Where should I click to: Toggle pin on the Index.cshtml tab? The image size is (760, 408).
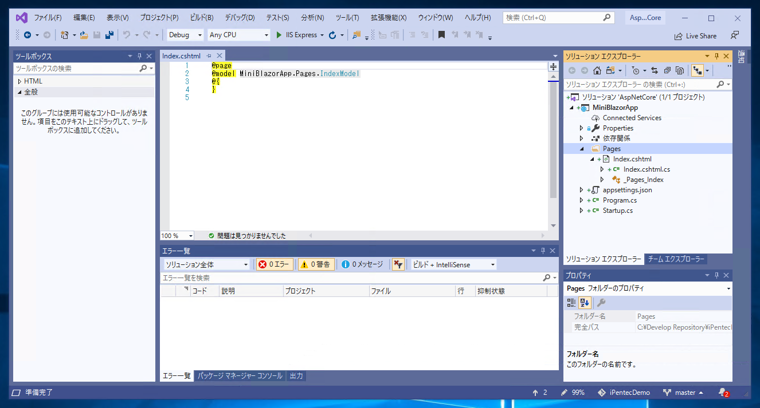point(209,56)
